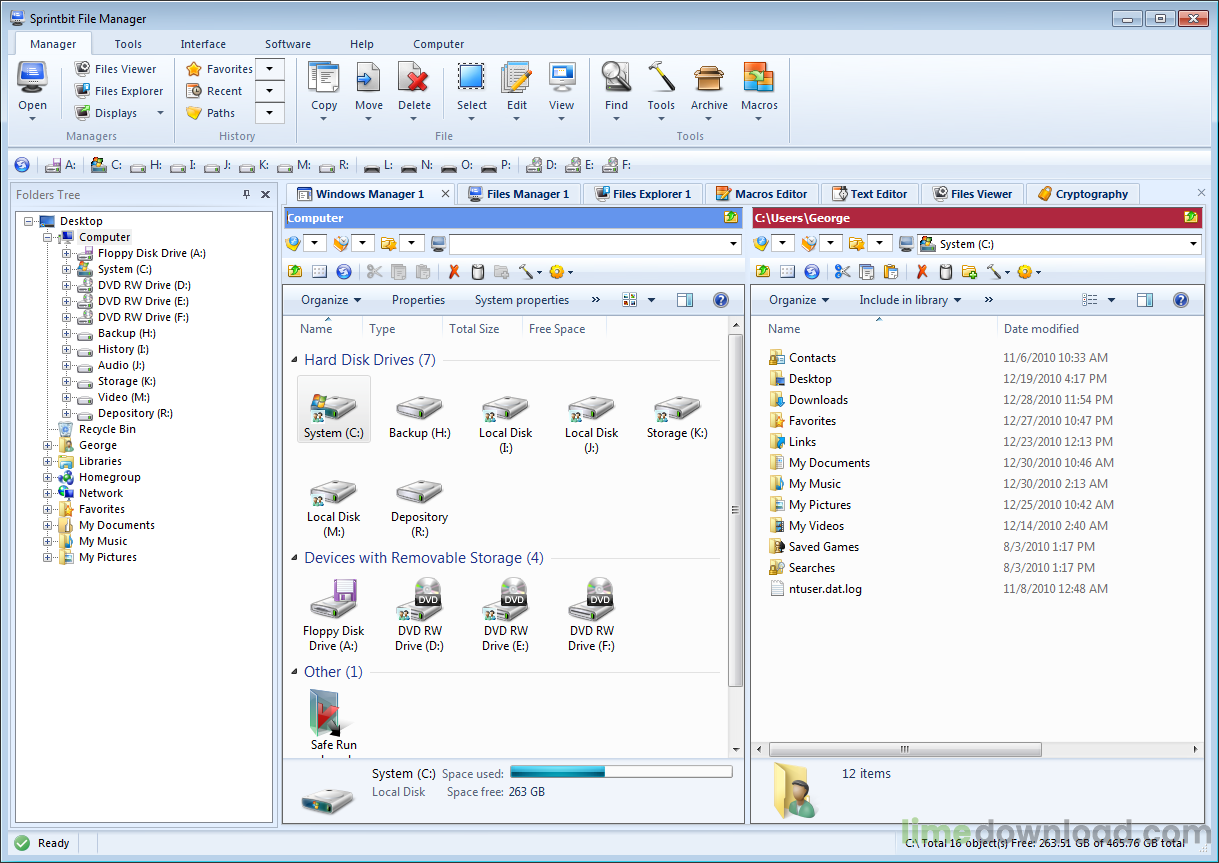Collapse the Computer node in Folders Tree
This screenshot has height=863, width=1219.
click(x=47, y=237)
